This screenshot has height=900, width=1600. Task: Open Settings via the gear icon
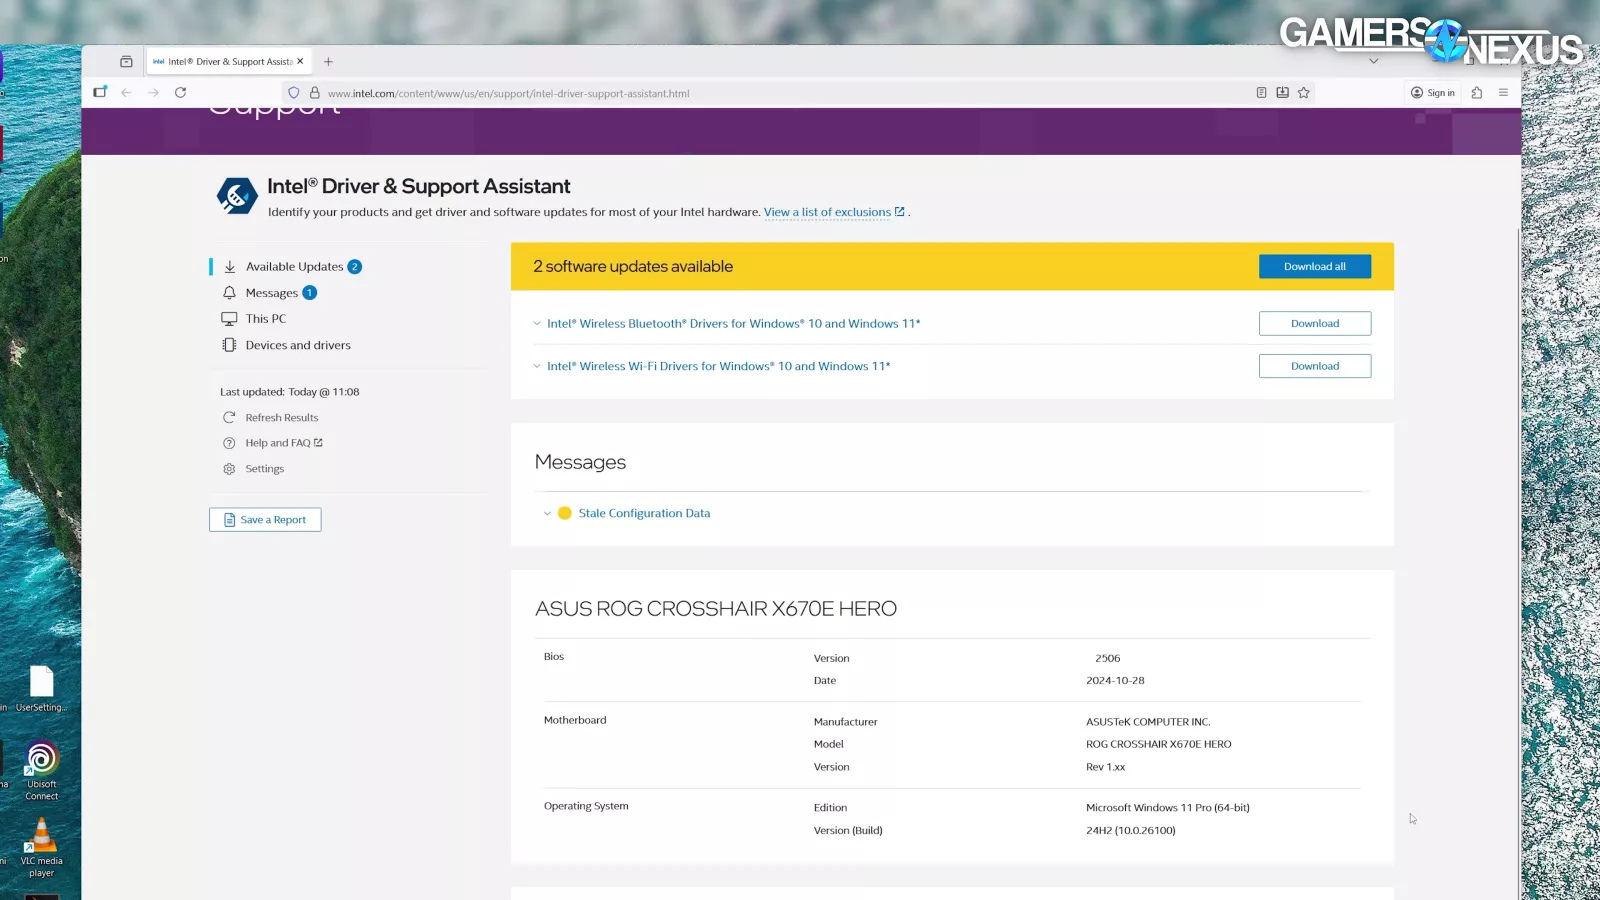point(229,469)
